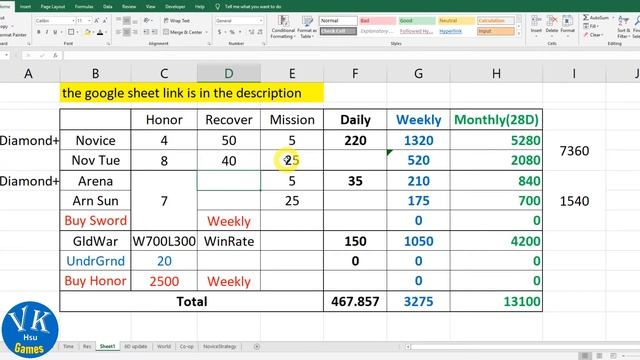
Task: Toggle Merge & Center
Action: pyautogui.click(x=183, y=32)
